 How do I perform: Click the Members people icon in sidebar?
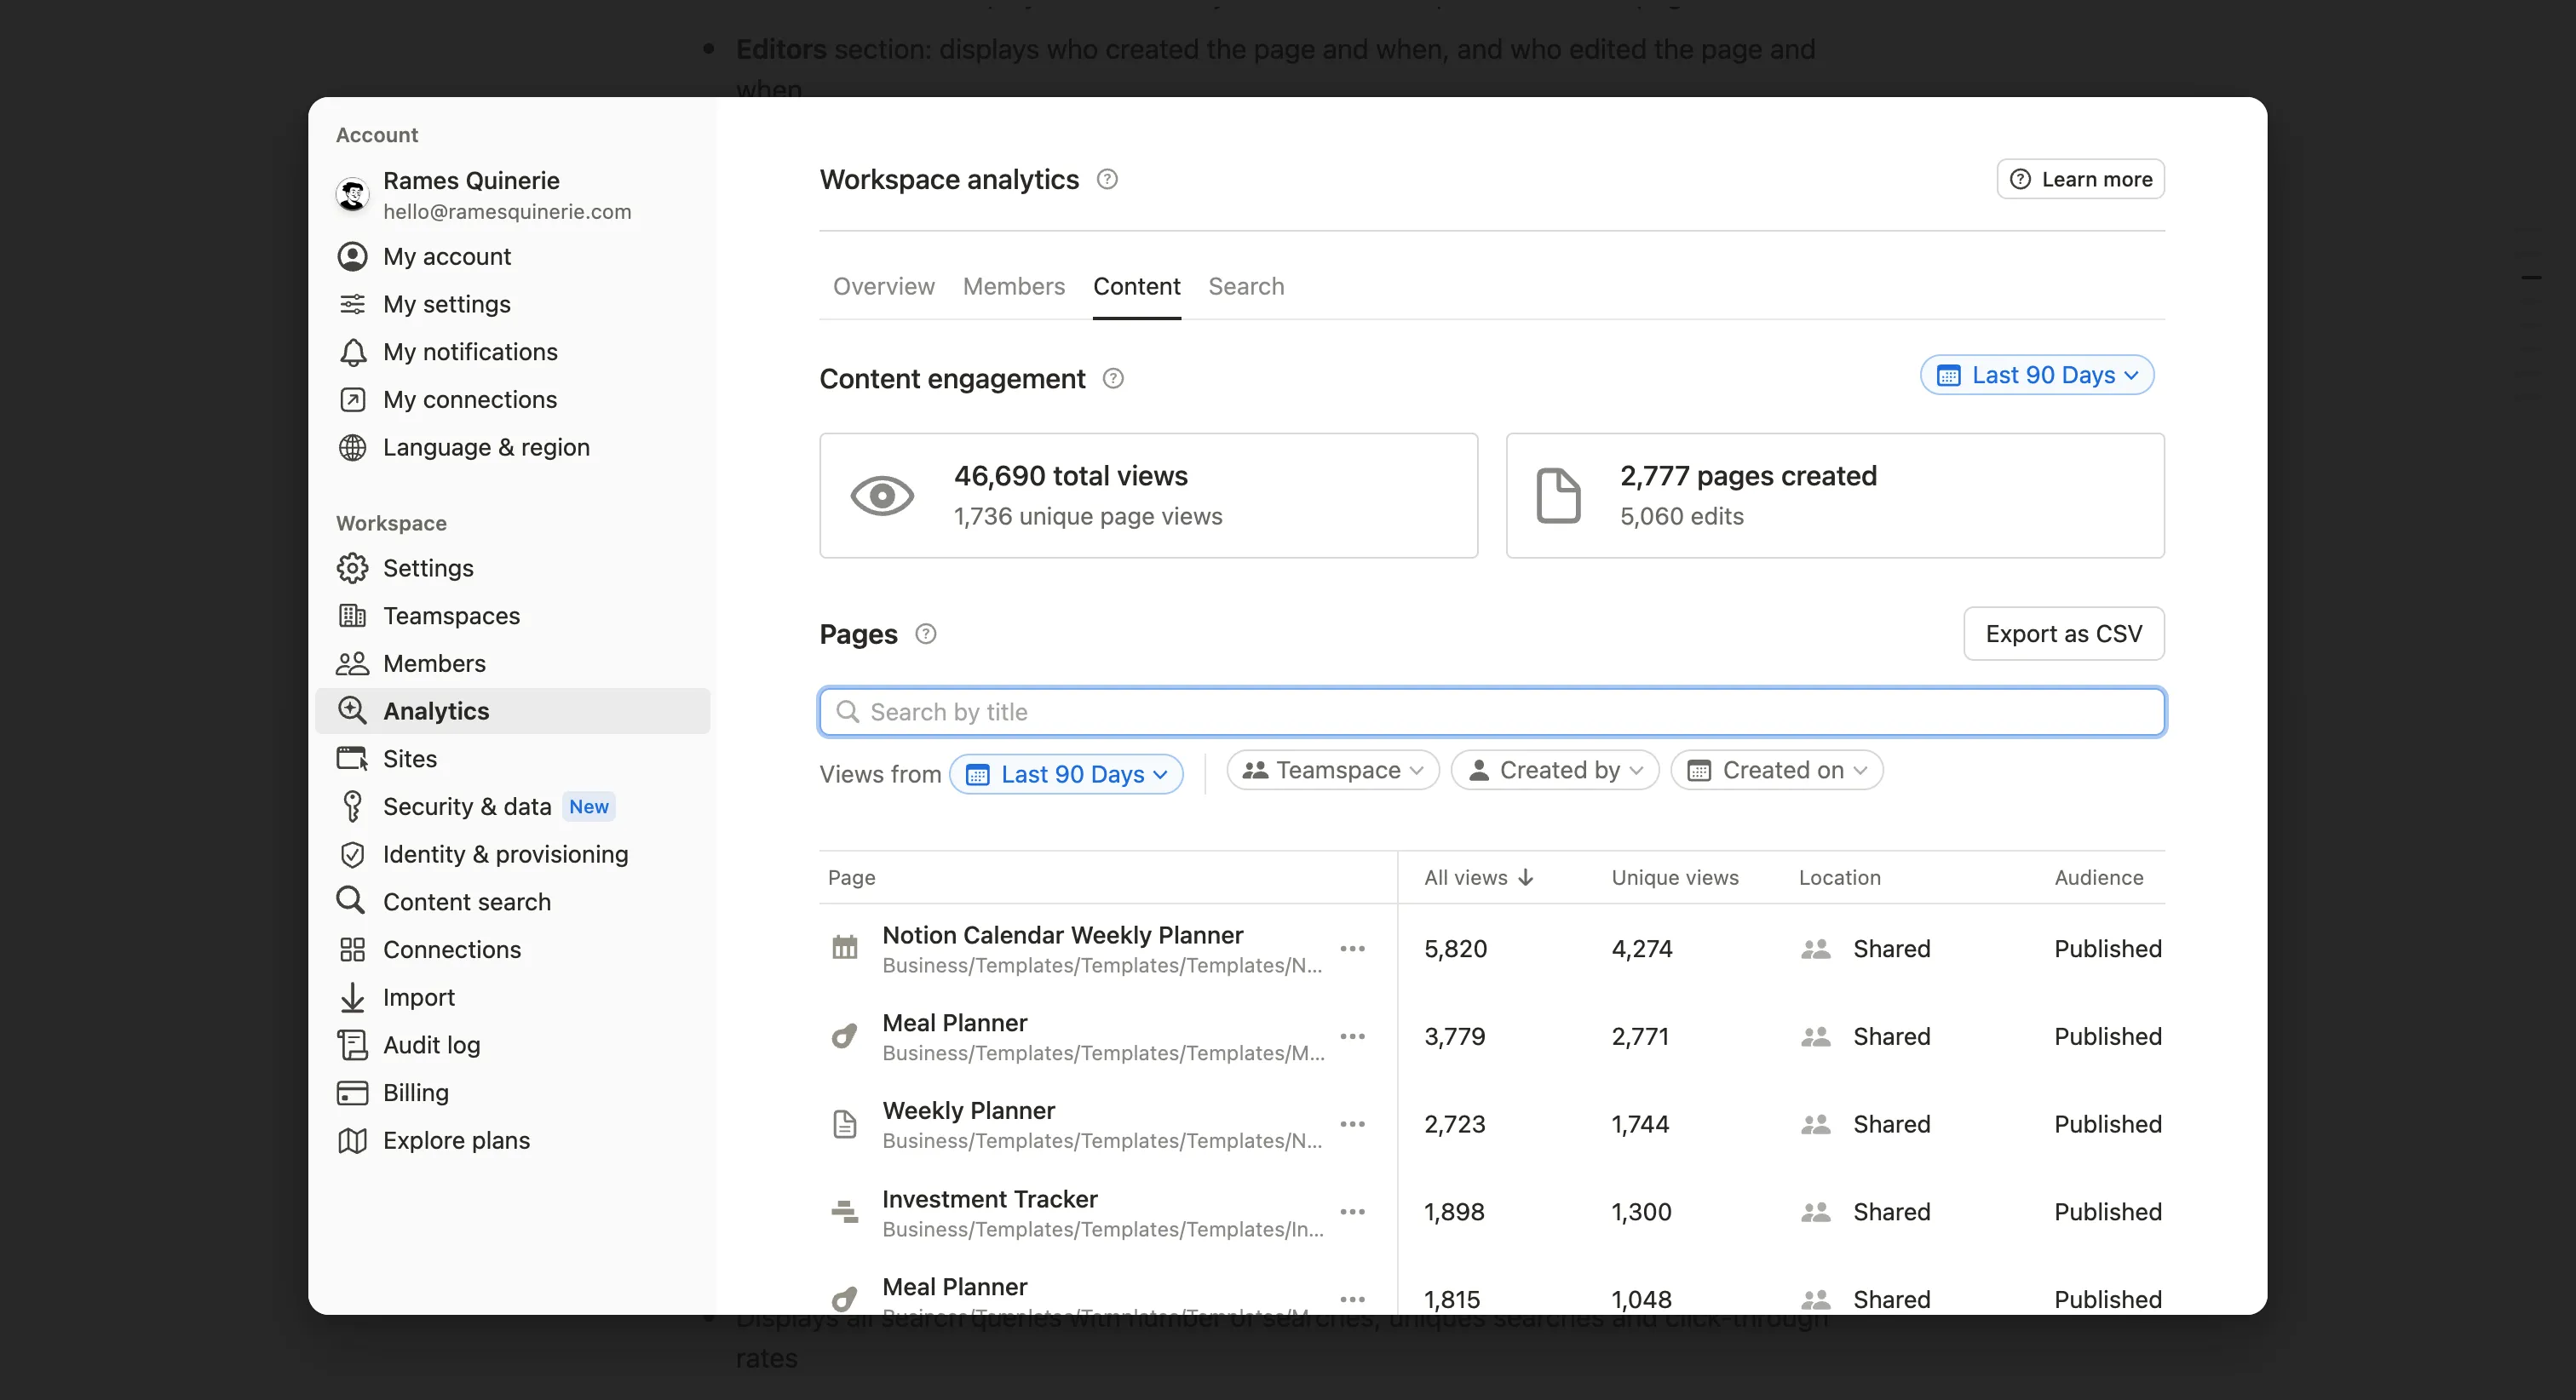pyautogui.click(x=352, y=663)
